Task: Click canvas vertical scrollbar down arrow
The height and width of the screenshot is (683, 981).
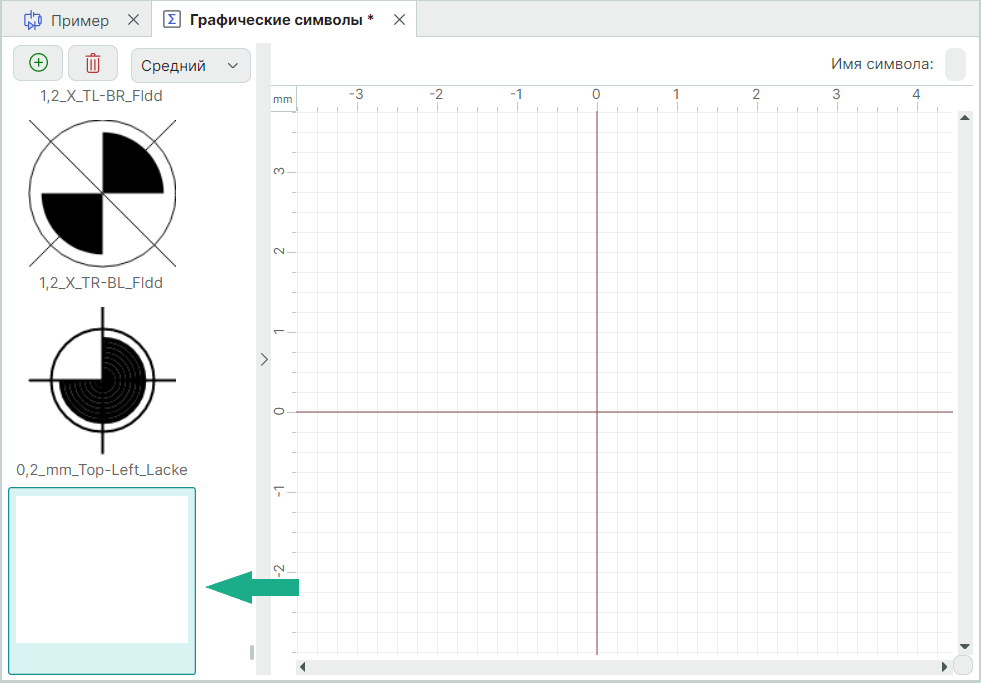Action: tap(965, 647)
